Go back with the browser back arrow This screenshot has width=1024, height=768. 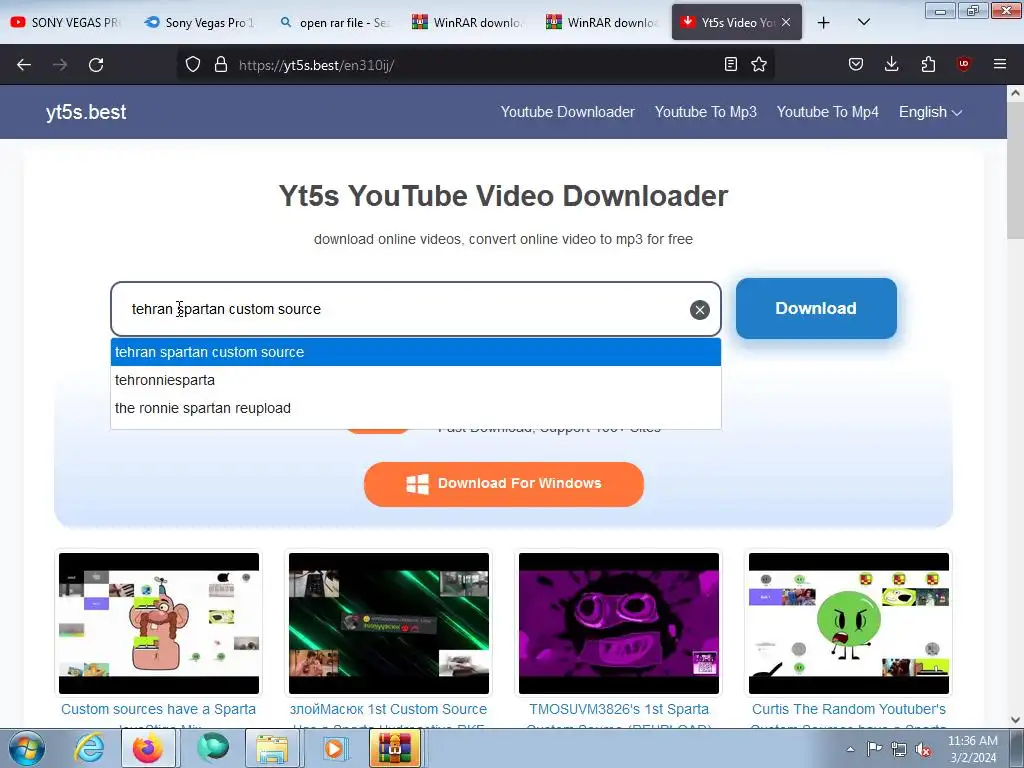[24, 65]
